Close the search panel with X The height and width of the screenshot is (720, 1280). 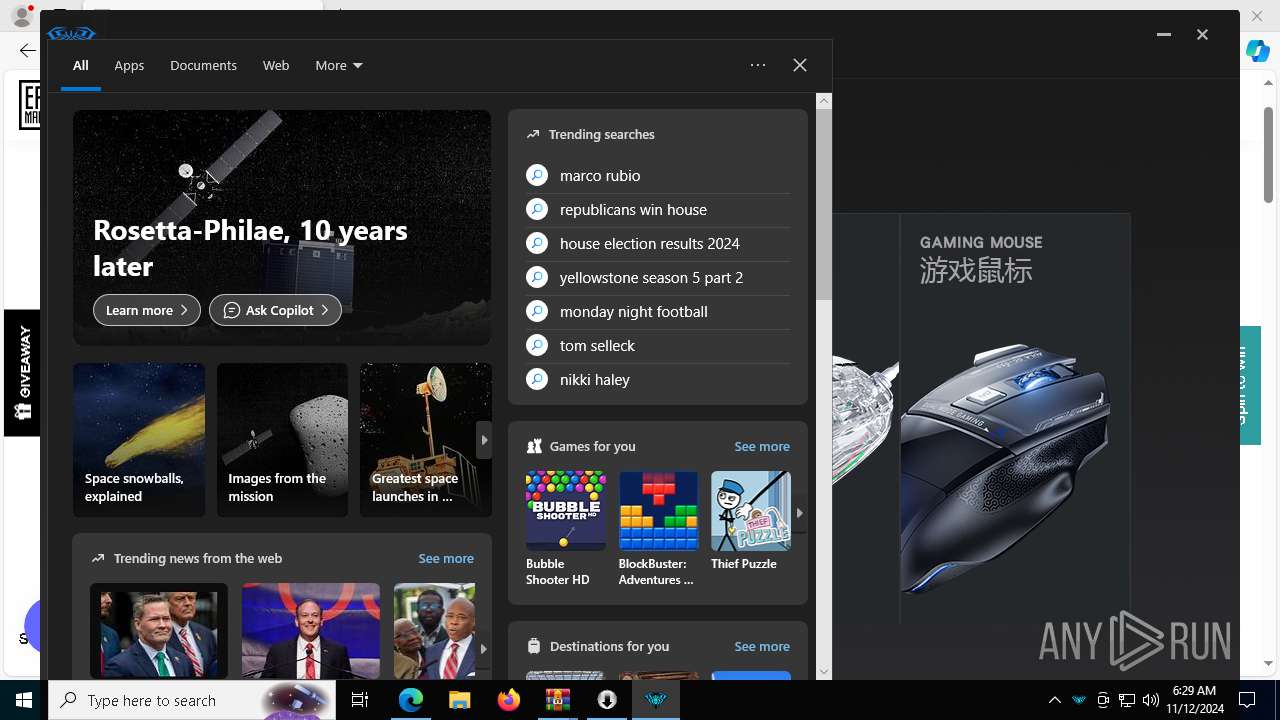(x=800, y=65)
